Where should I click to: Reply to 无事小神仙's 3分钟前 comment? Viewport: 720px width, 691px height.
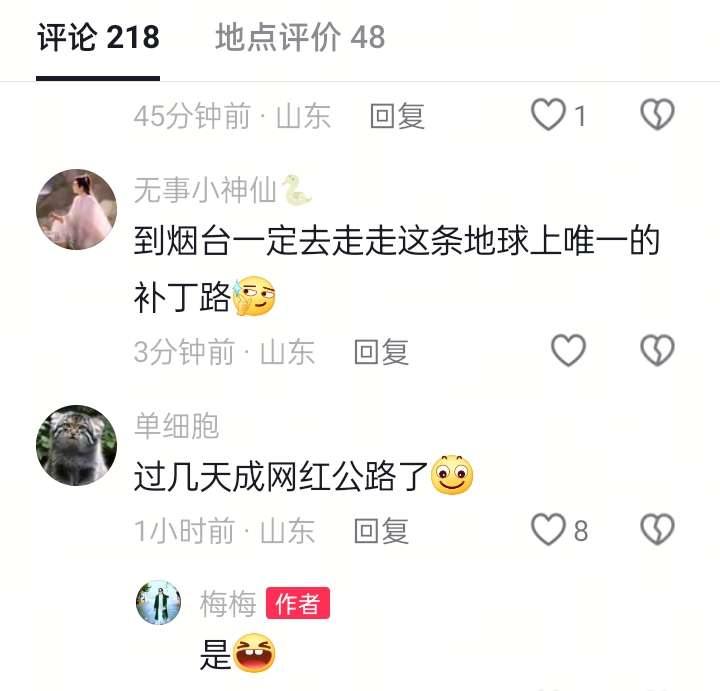[381, 352]
